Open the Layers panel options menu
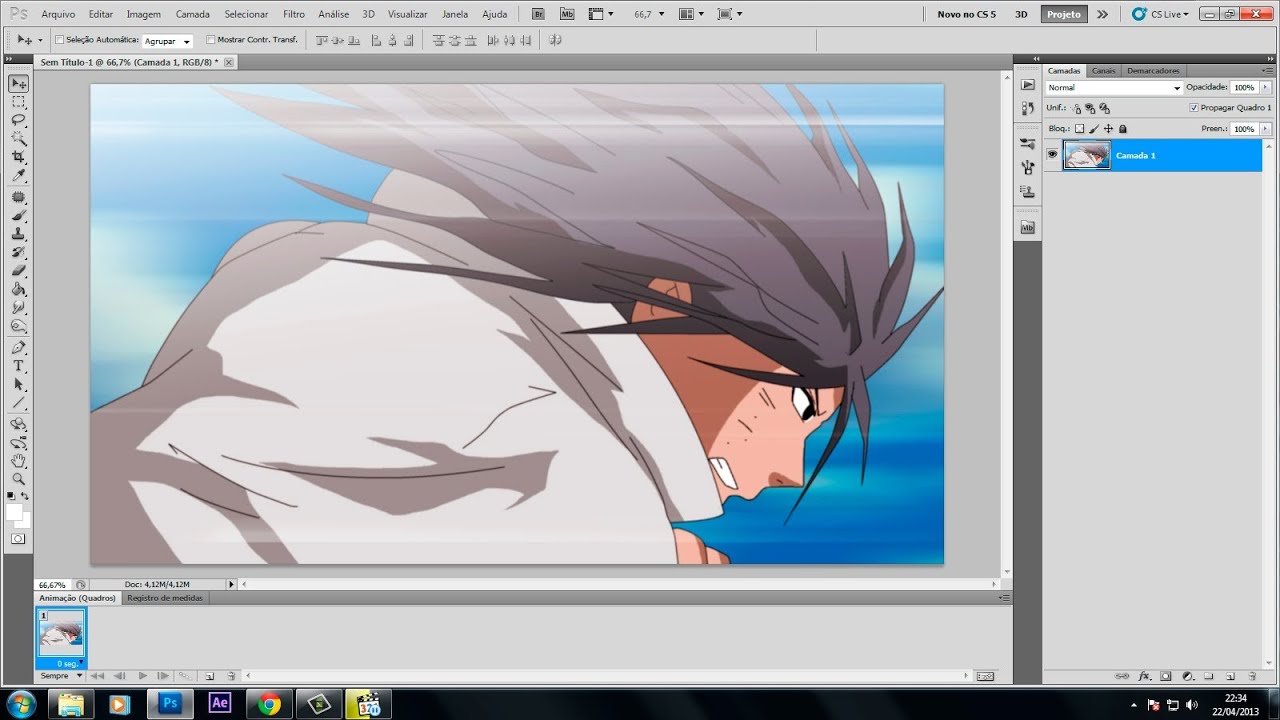The width and height of the screenshot is (1280, 720). 1268,71
